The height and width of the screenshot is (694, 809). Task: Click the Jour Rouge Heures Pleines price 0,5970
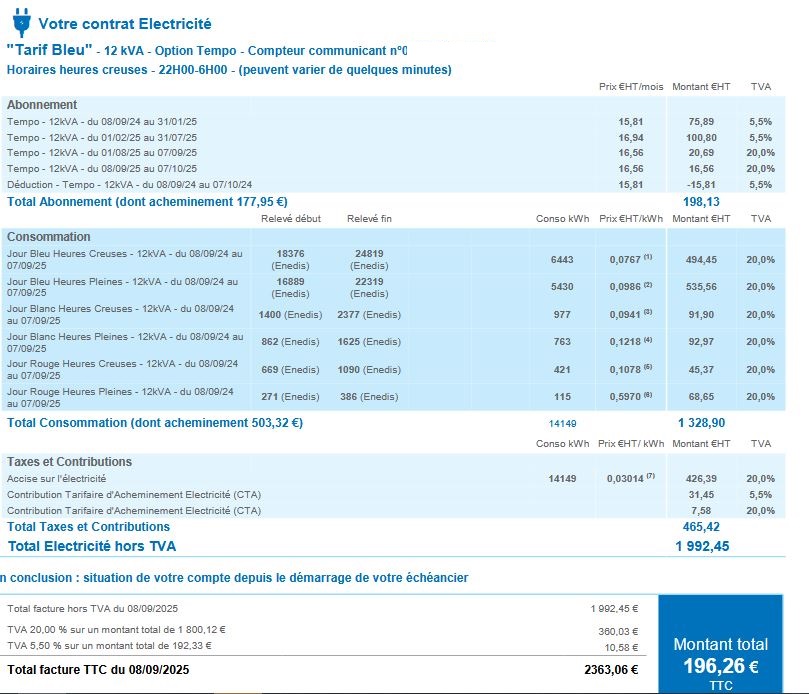(x=624, y=397)
